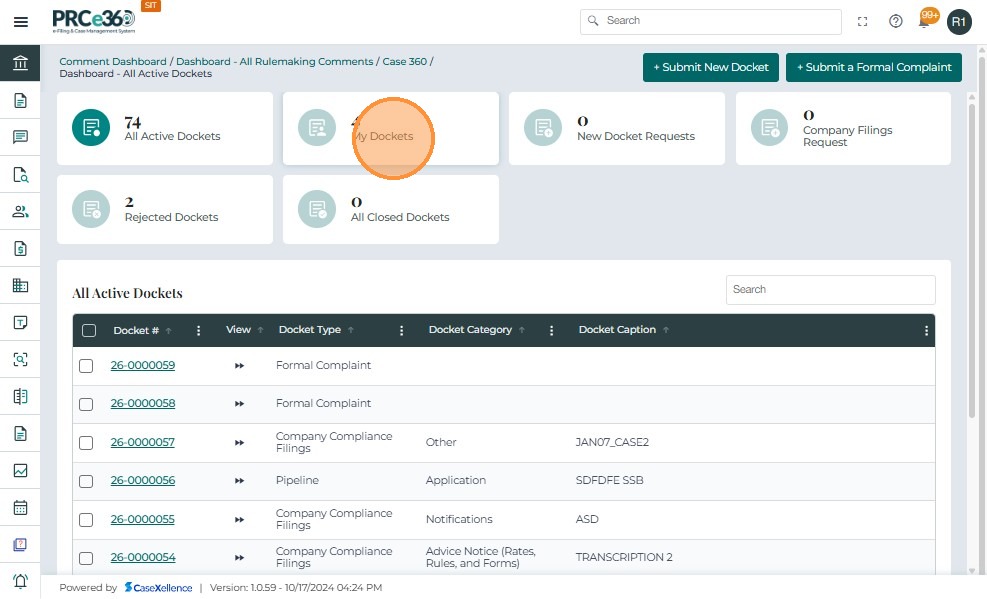Open the notifications bell with 99+ badge

926,21
